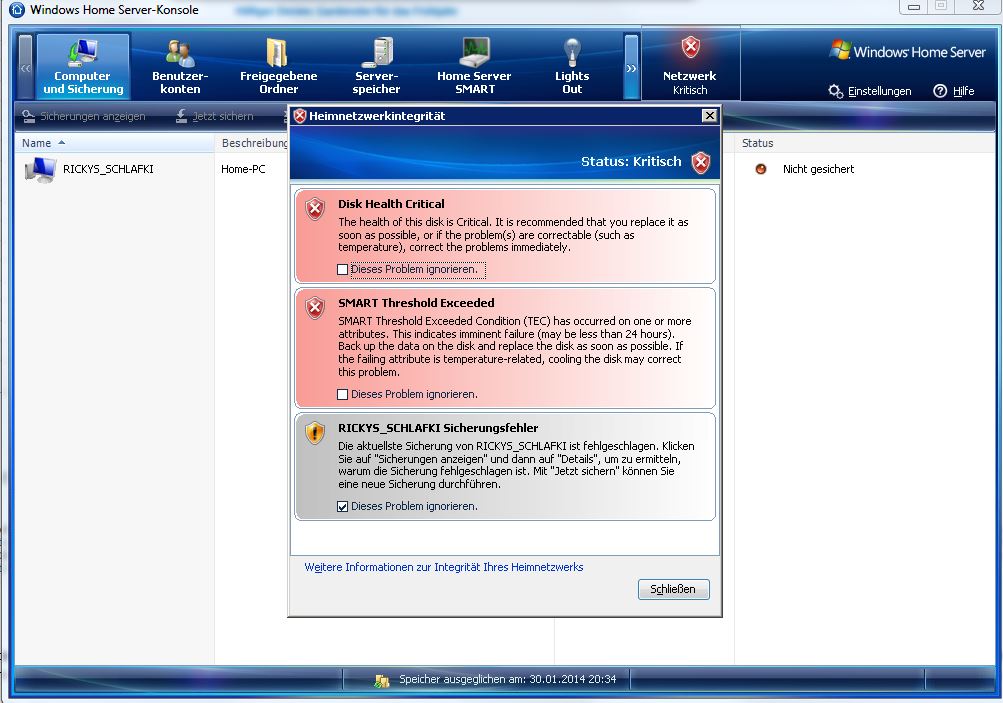Sort the list by the Name column
The height and width of the screenshot is (703, 1003).
coord(115,143)
